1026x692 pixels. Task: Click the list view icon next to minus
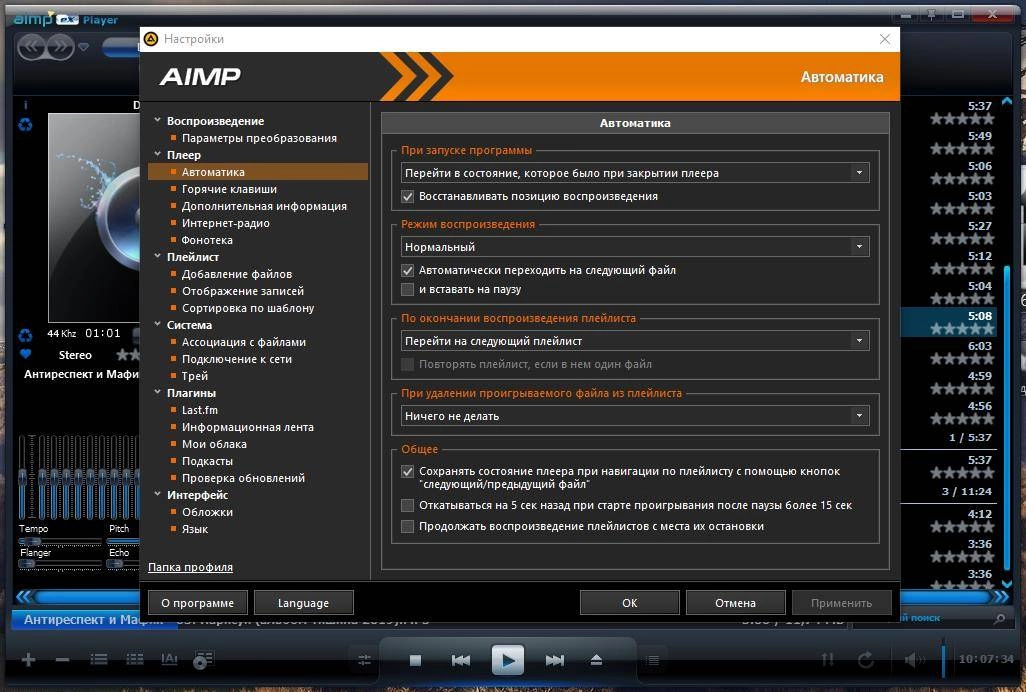pos(99,659)
